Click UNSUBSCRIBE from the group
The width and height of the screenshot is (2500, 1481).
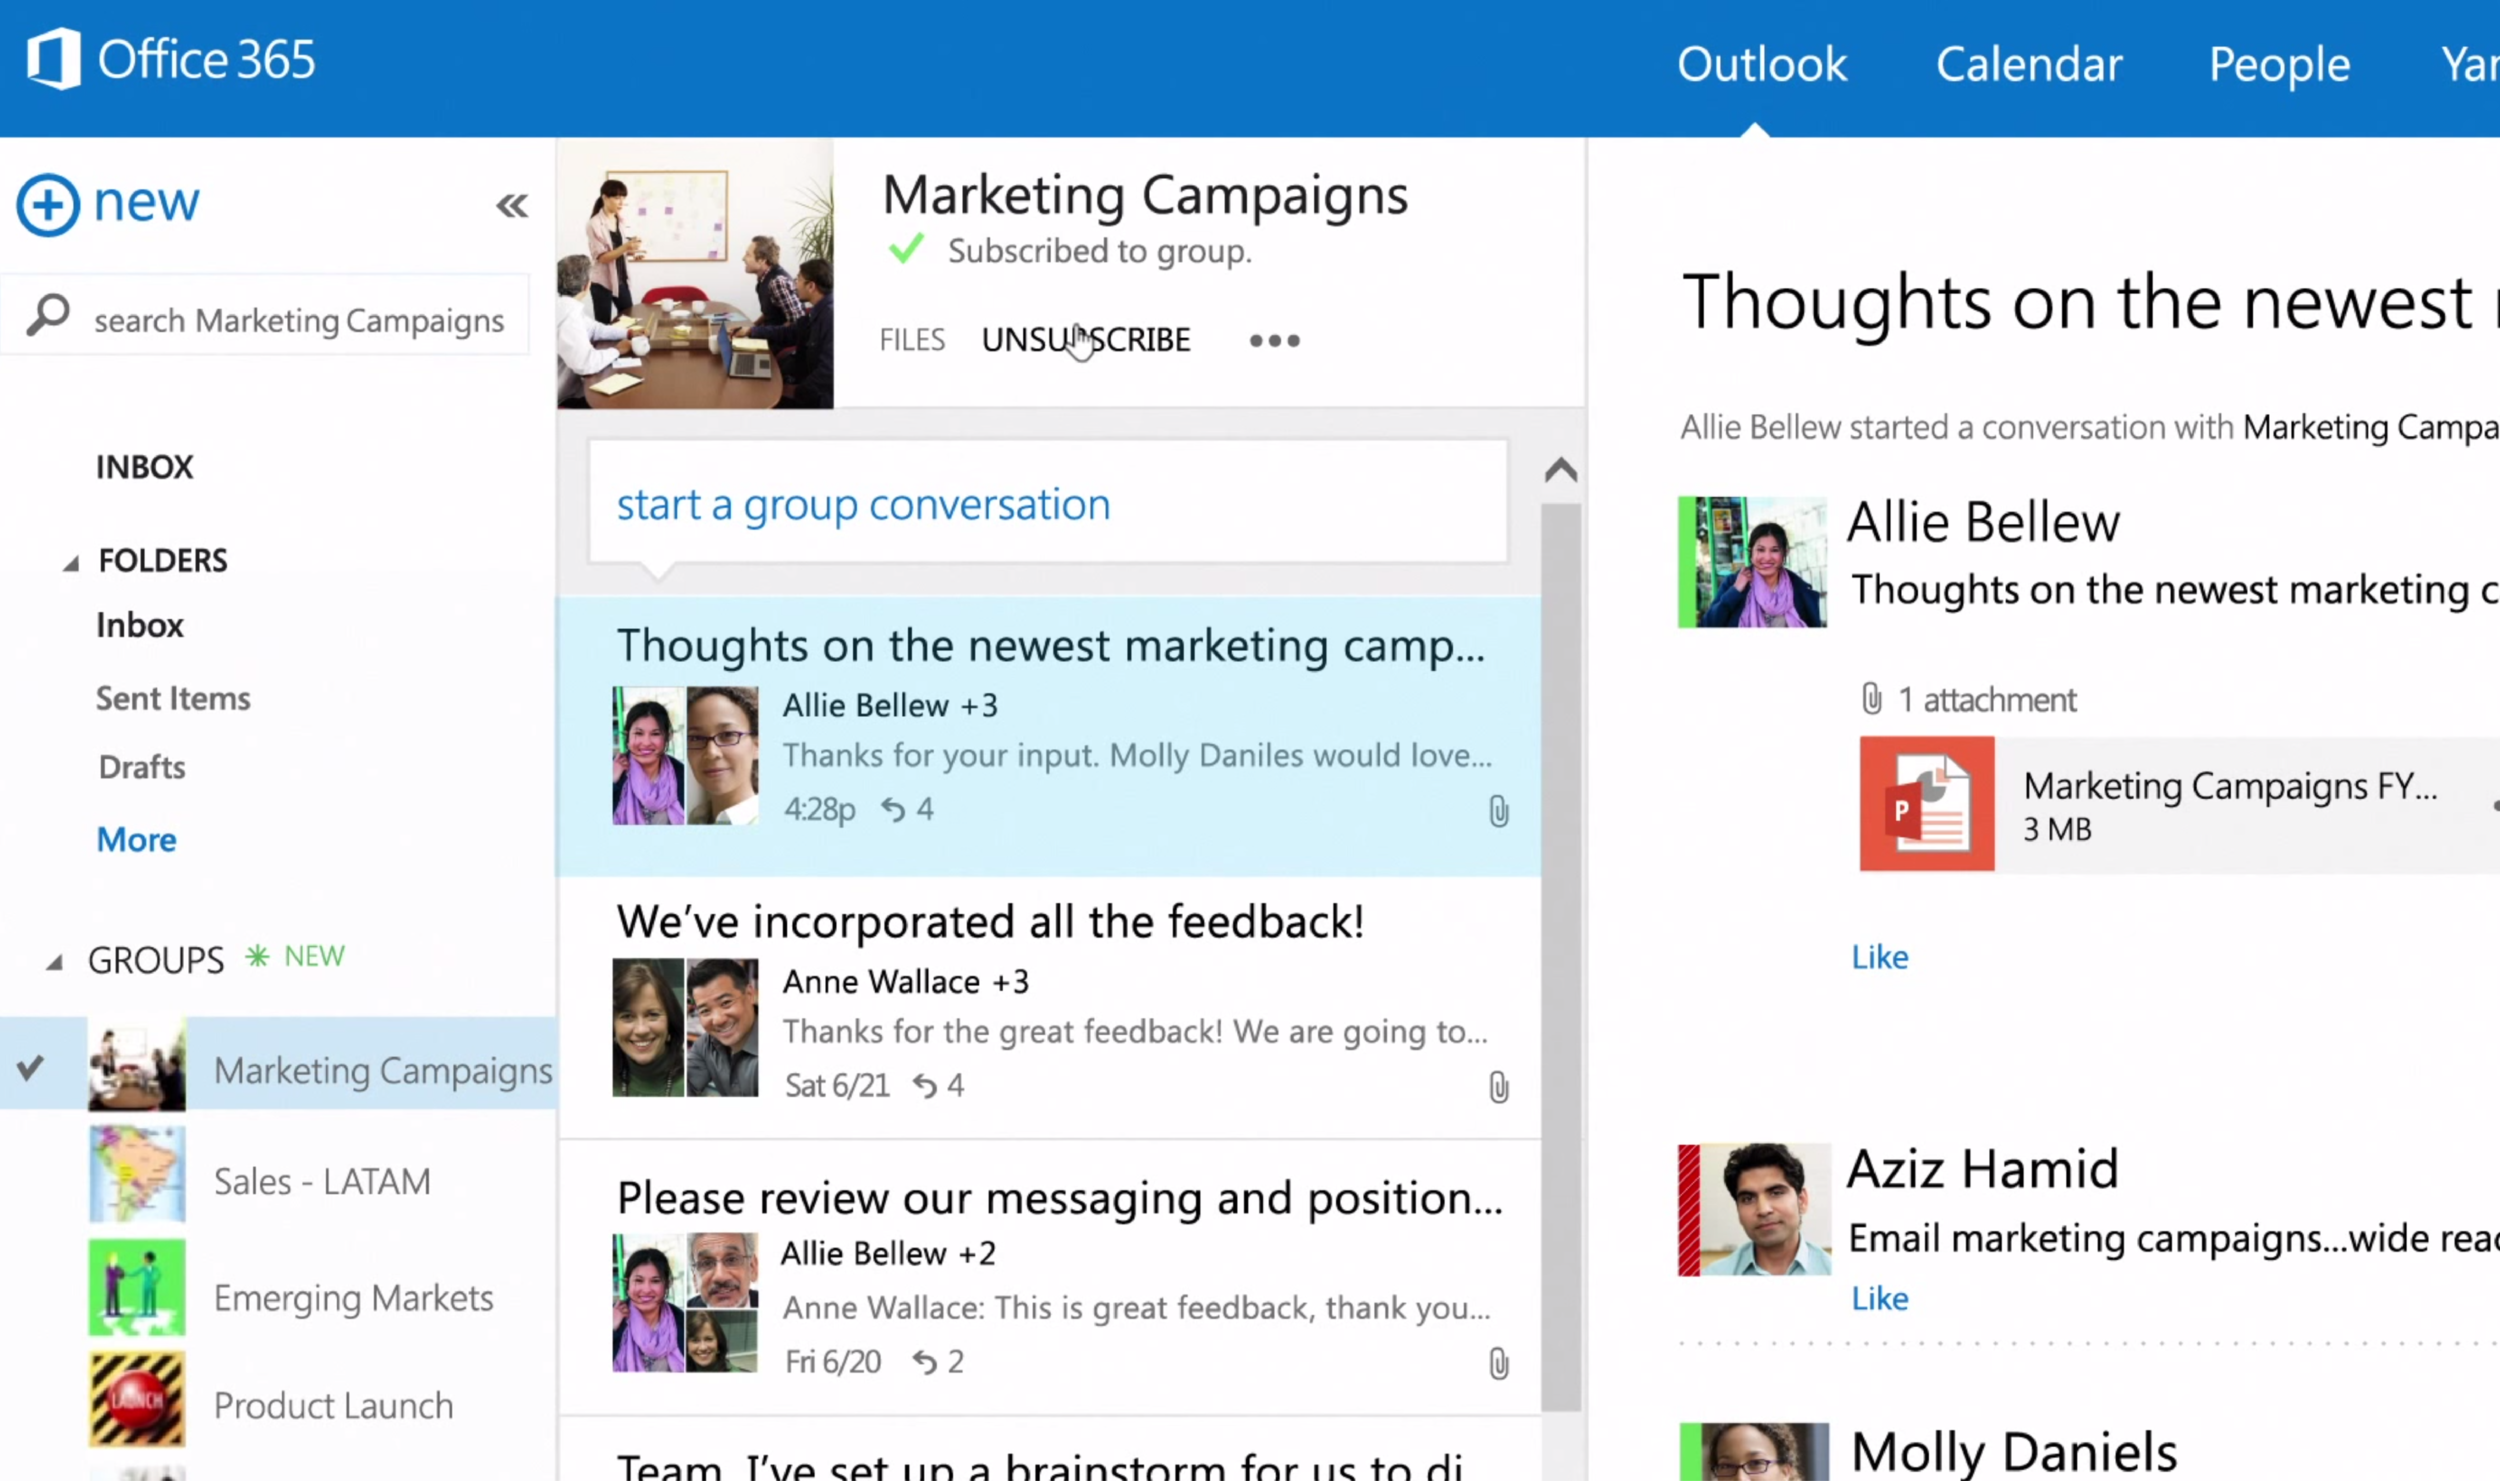[x=1086, y=340]
